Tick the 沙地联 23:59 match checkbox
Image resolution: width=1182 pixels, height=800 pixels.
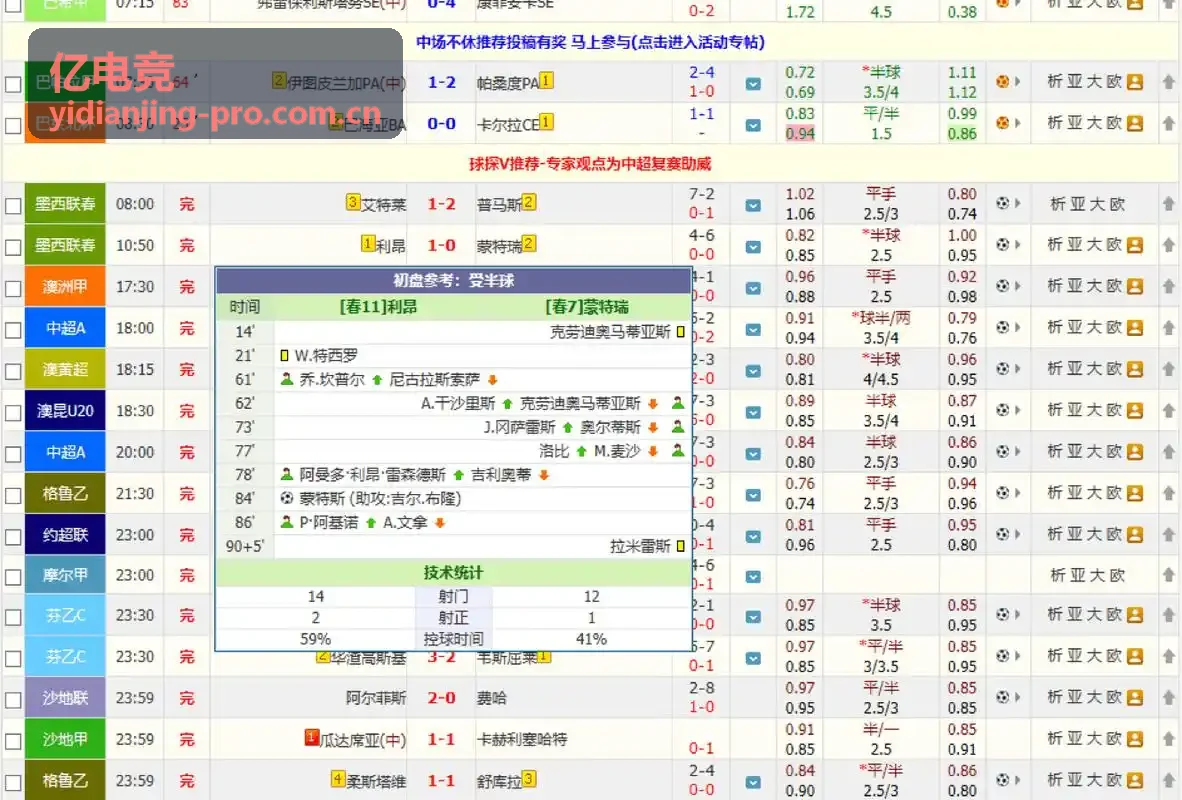pyautogui.click(x=13, y=700)
